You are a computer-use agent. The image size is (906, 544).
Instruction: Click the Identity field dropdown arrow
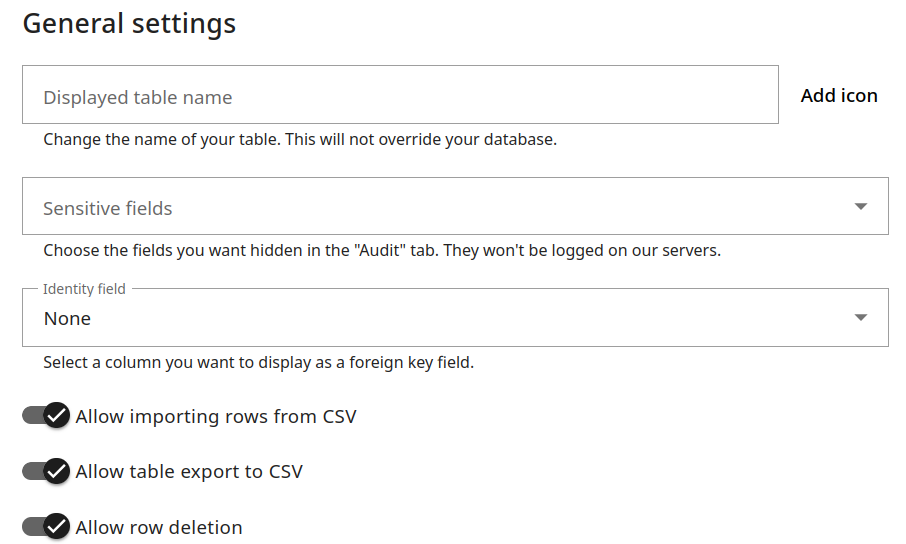coord(860,318)
